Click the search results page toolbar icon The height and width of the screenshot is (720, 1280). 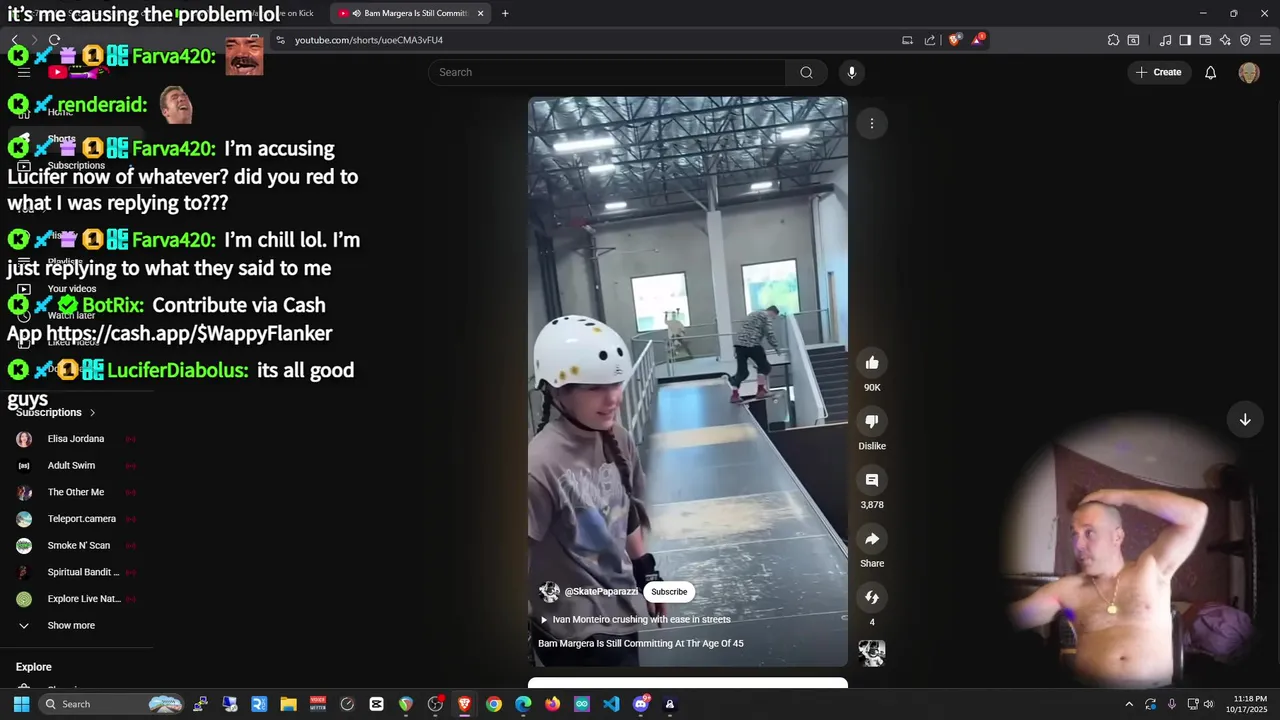click(x=1133, y=40)
